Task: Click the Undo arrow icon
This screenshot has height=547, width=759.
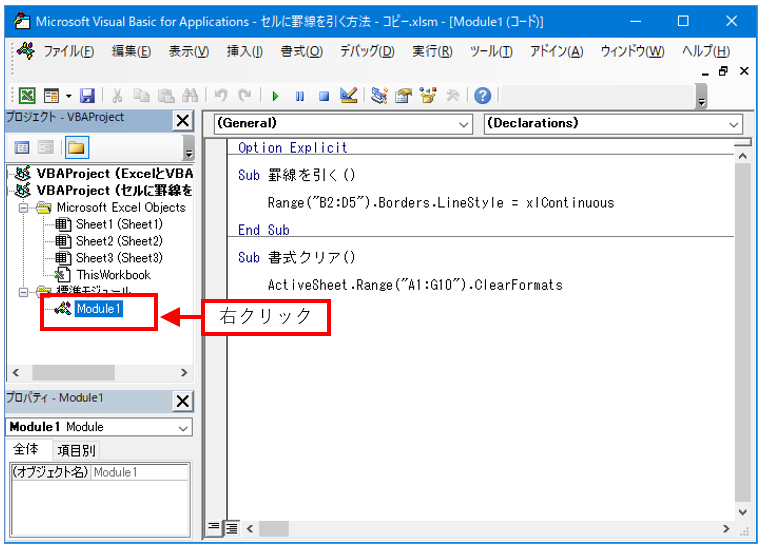Action: click(221, 95)
